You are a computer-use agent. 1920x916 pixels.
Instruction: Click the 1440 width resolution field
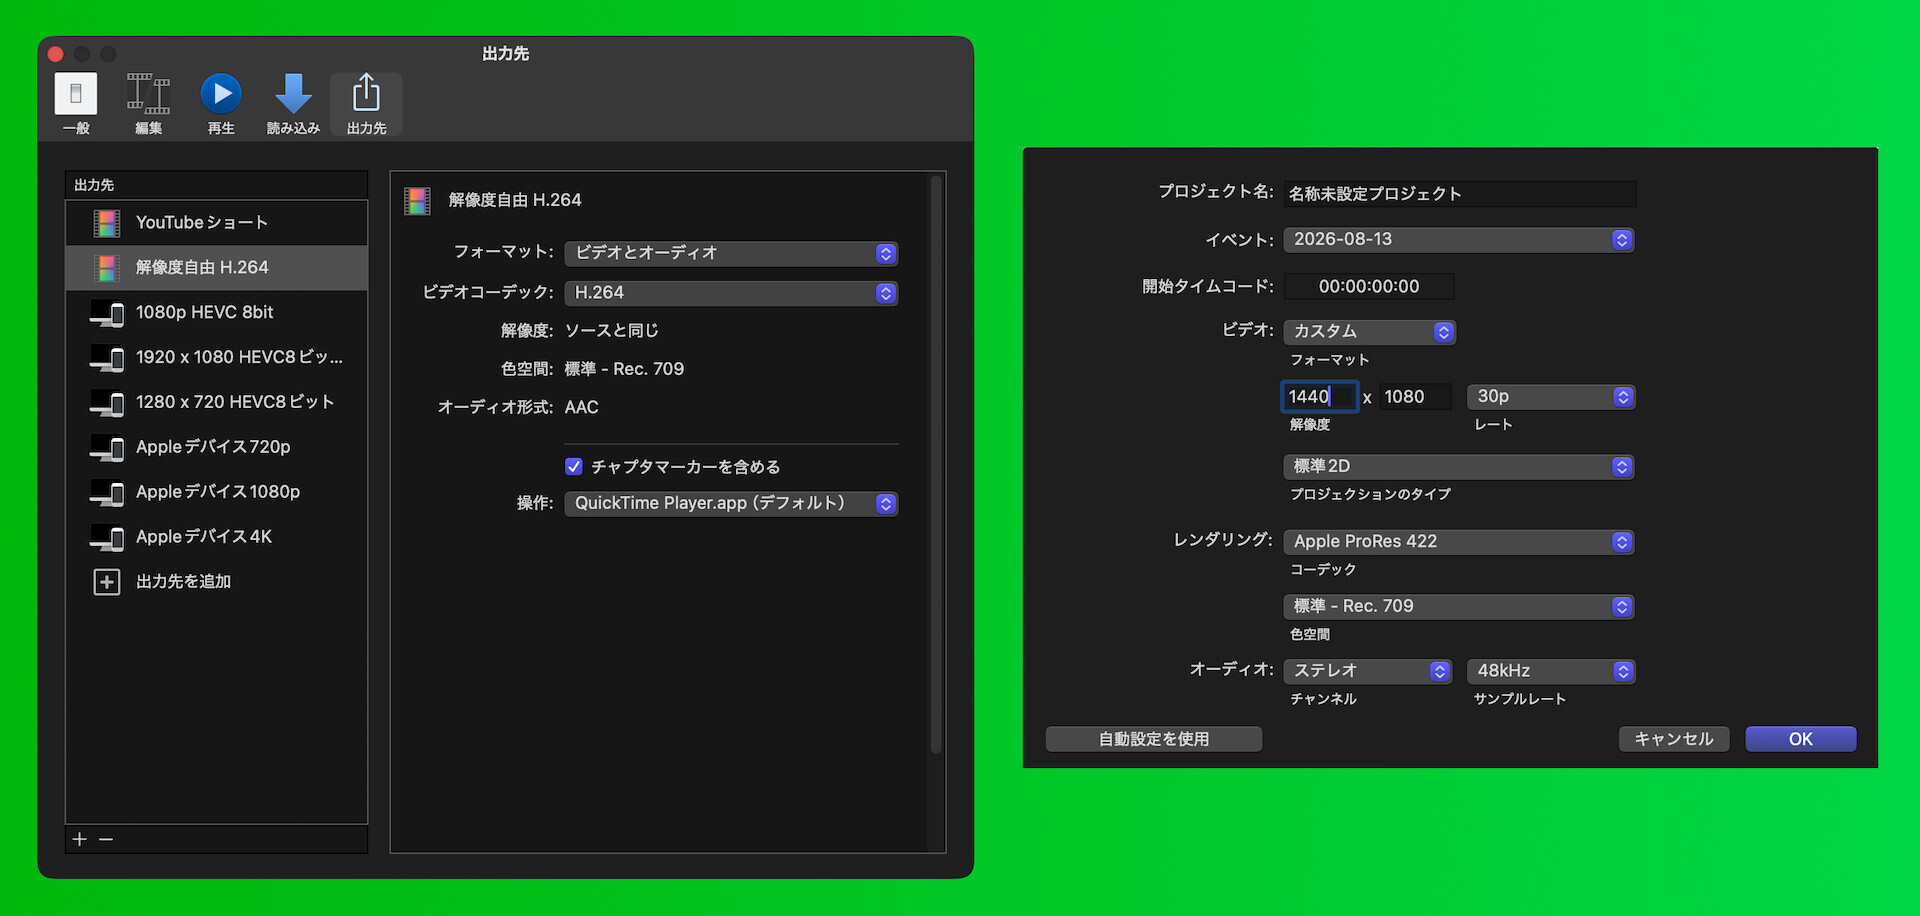coord(1320,397)
